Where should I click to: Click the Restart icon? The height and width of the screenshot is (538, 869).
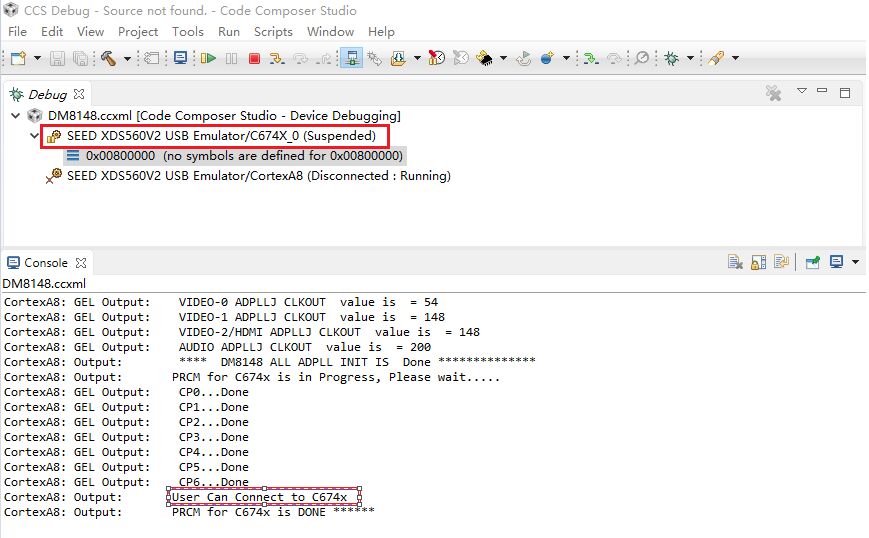point(524,58)
